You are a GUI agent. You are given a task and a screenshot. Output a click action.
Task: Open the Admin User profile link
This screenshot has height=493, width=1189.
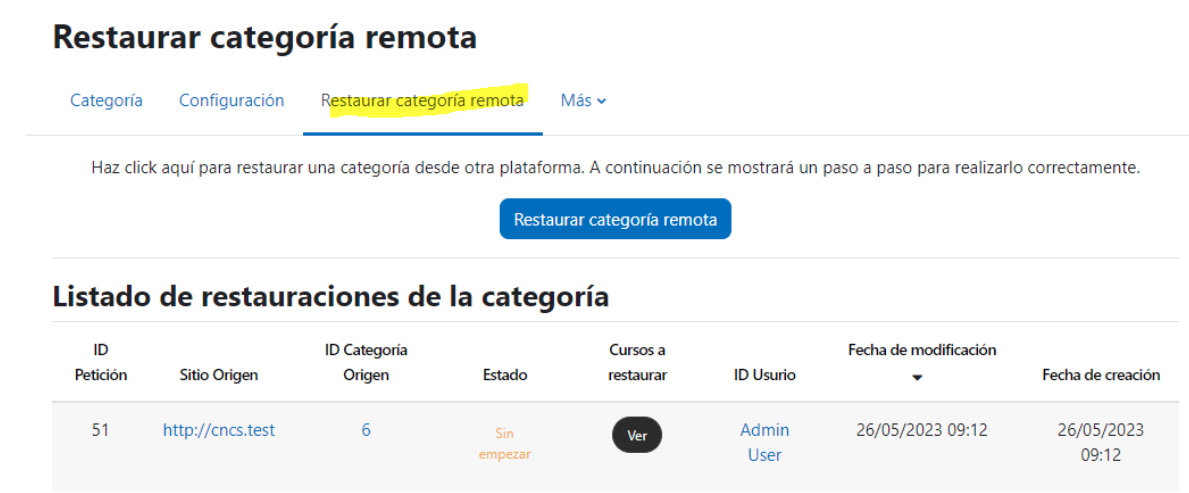764,442
